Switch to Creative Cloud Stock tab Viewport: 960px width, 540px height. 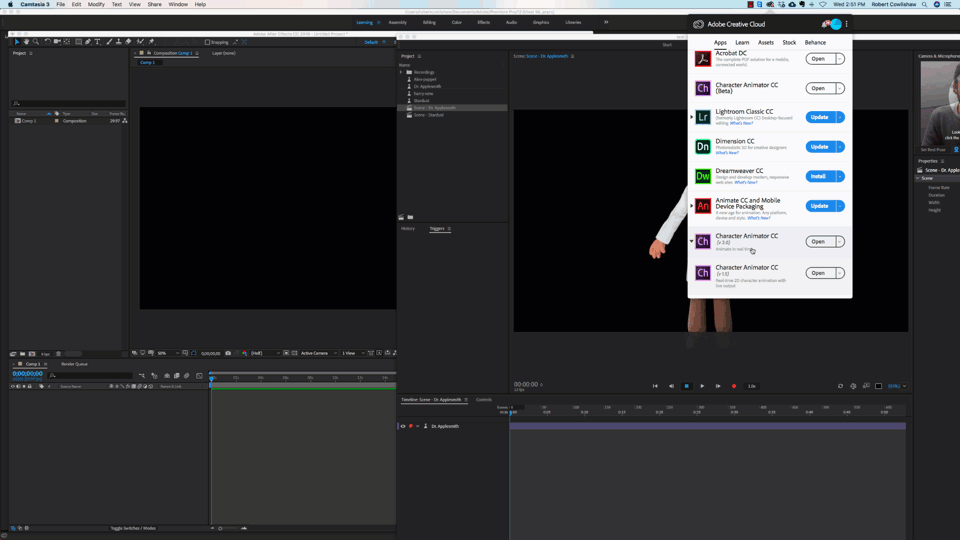coord(789,42)
